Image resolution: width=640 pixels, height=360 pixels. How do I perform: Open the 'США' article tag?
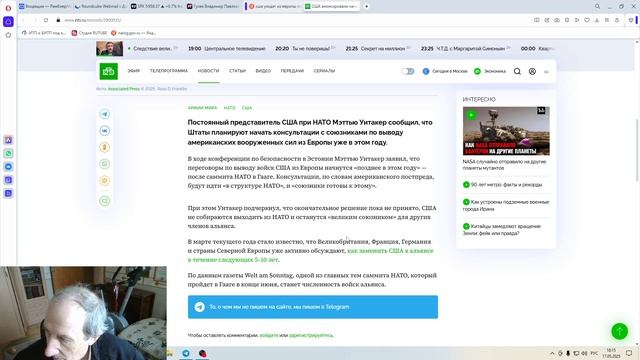click(x=247, y=108)
